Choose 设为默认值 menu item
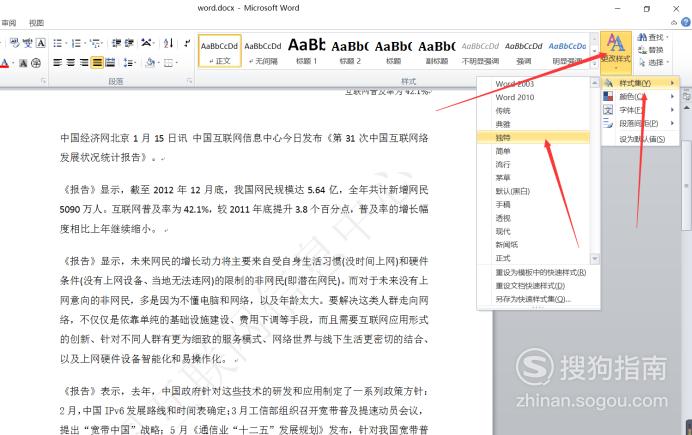The image size is (692, 435). coord(640,139)
